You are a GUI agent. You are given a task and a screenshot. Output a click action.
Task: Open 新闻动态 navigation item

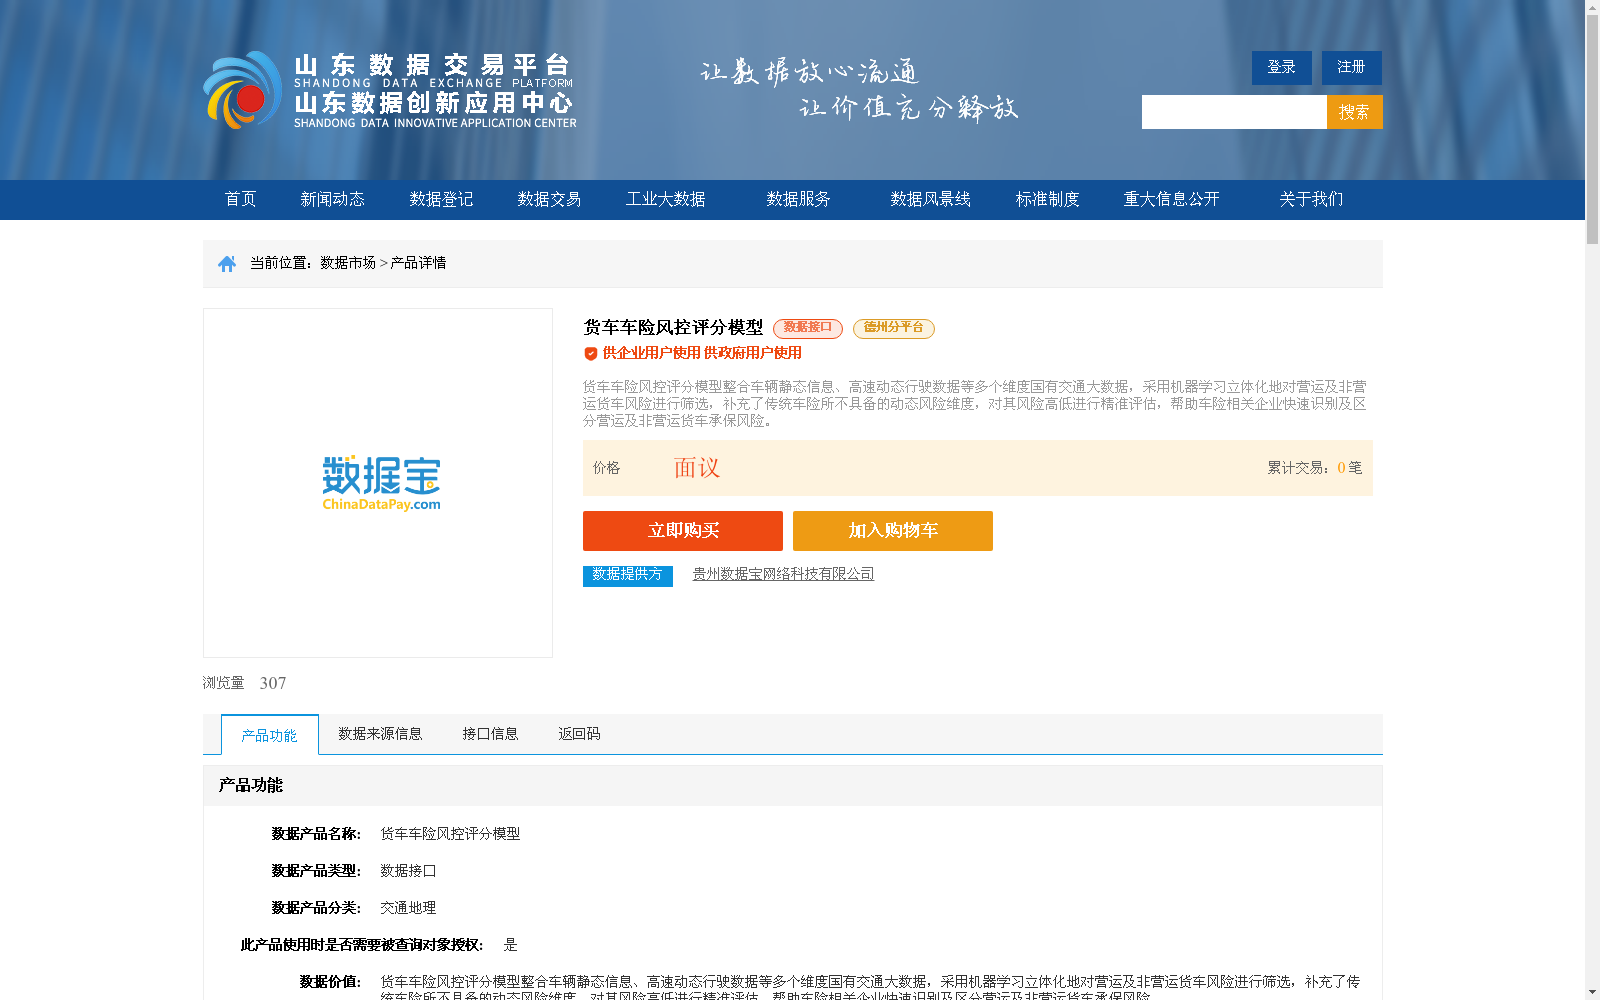click(x=333, y=199)
